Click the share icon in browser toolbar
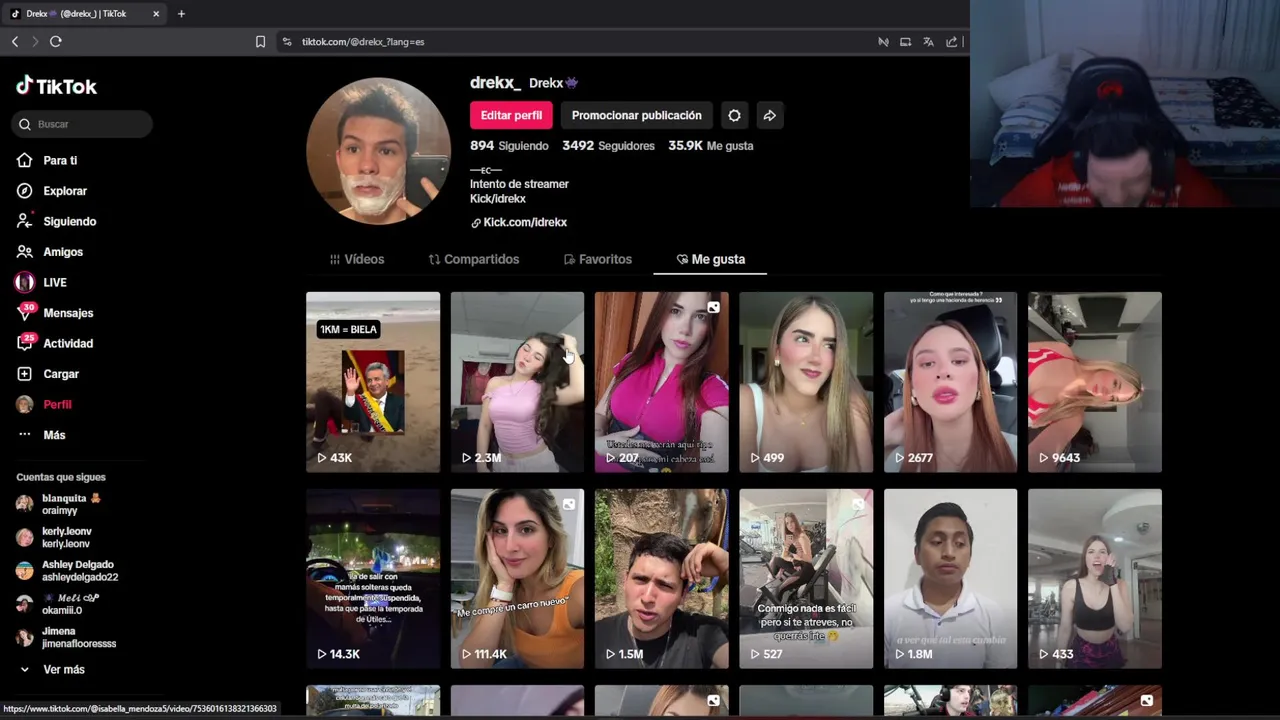Image resolution: width=1280 pixels, height=720 pixels. [951, 42]
